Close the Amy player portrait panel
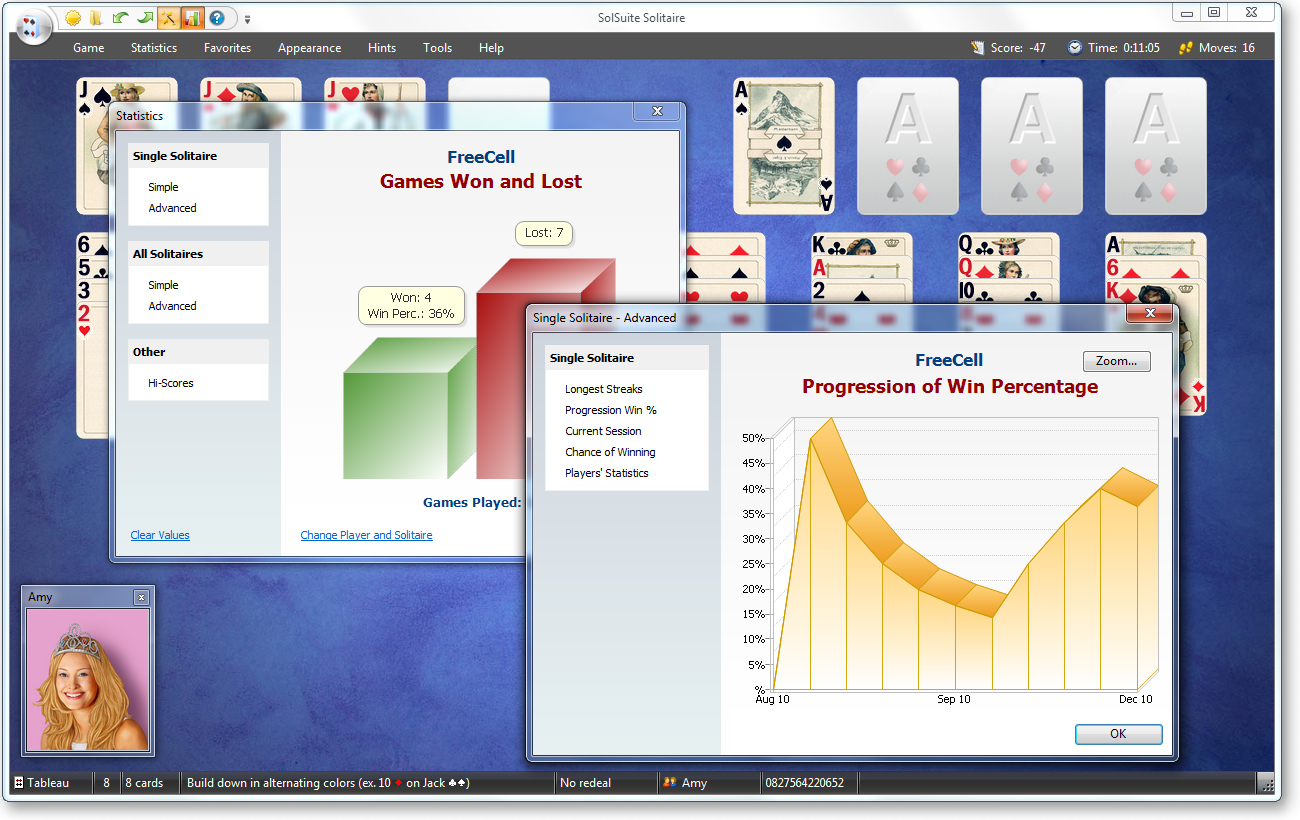 coord(141,597)
